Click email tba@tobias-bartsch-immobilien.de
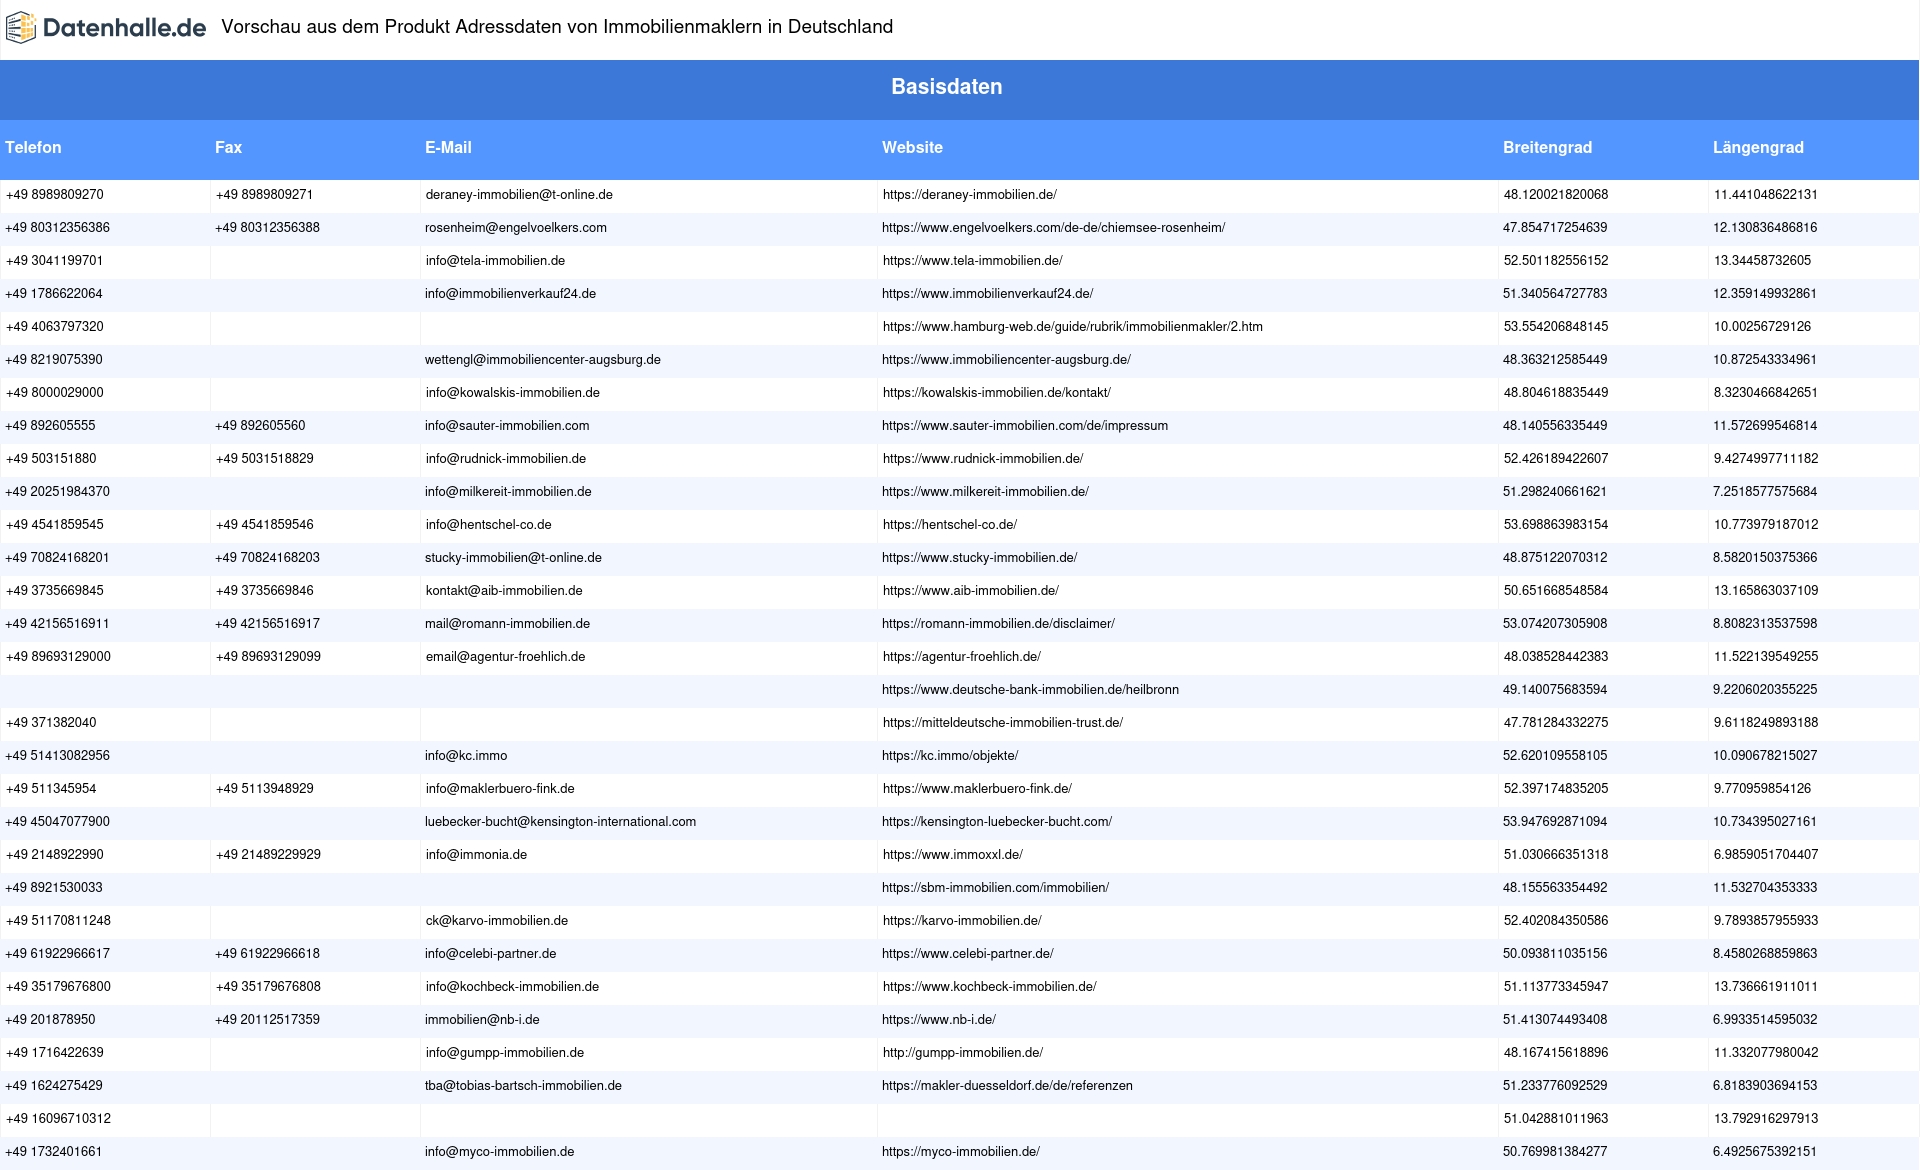 click(x=523, y=1086)
